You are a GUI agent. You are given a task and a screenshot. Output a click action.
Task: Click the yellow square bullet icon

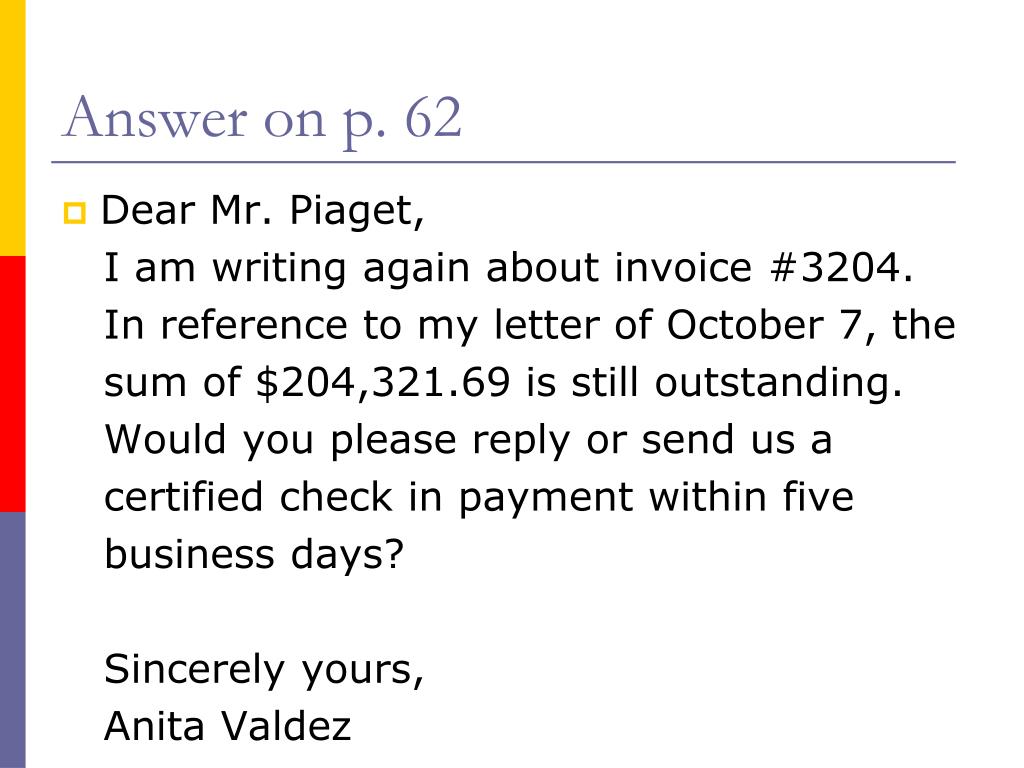[74, 214]
